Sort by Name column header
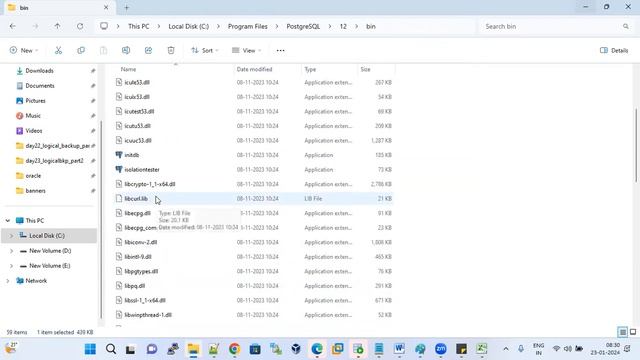Image resolution: width=640 pixels, height=360 pixels. pyautogui.click(x=128, y=69)
